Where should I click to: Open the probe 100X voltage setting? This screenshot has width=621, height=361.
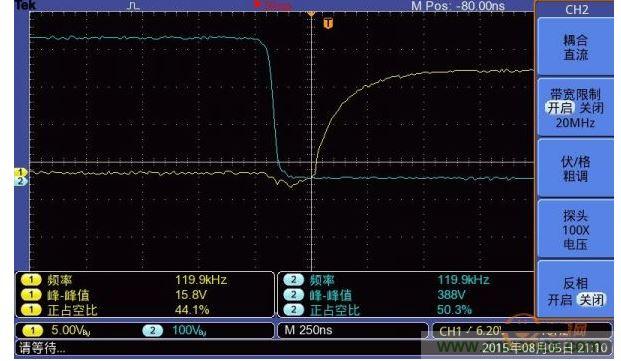pos(575,230)
